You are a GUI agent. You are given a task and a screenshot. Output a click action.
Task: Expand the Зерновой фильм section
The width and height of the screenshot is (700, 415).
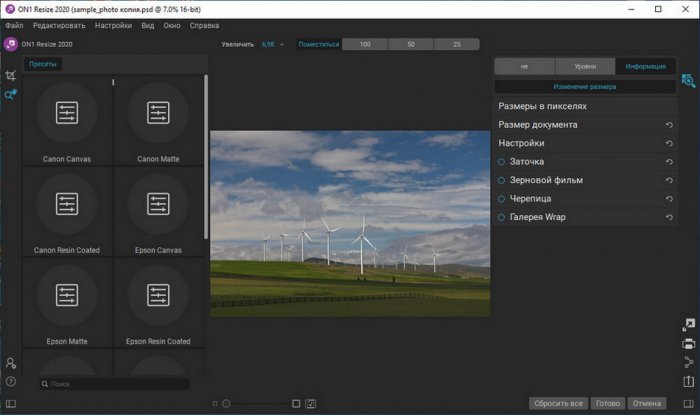(585, 180)
